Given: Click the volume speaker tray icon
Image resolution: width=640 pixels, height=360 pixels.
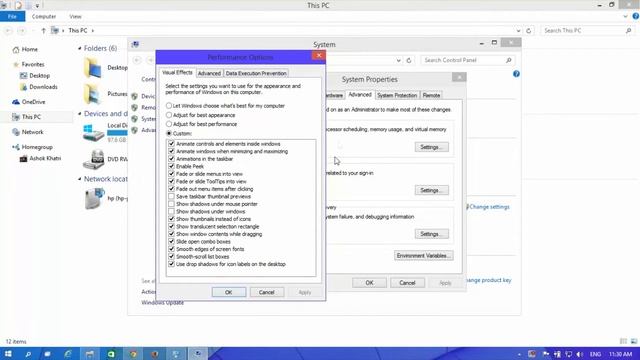Looking at the screenshot, I should 580,354.
